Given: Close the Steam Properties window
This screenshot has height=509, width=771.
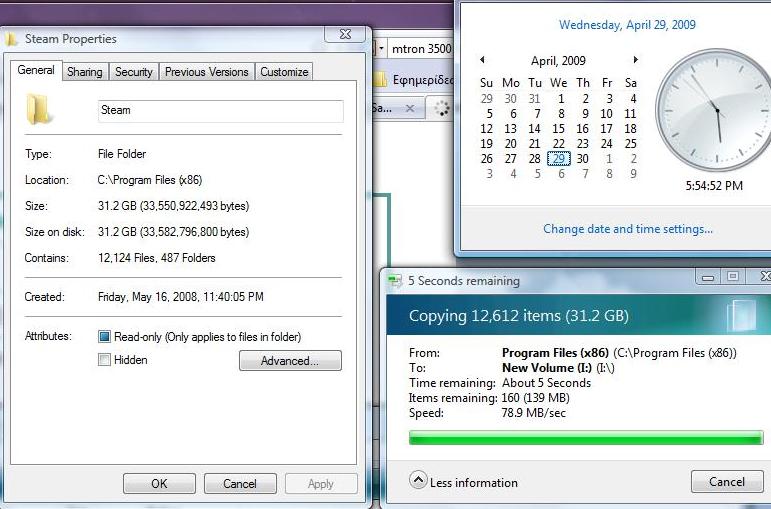Looking at the screenshot, I should pyautogui.click(x=346, y=34).
